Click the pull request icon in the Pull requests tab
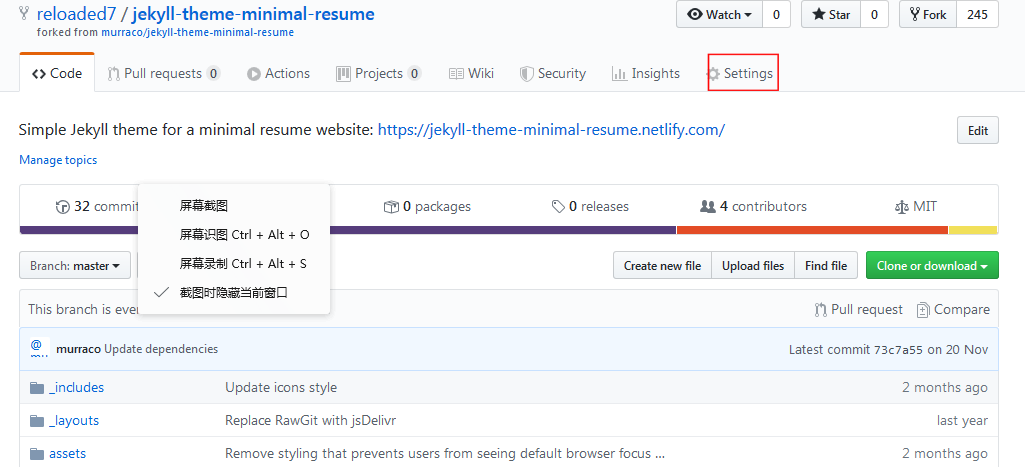The height and width of the screenshot is (467, 1025). click(x=114, y=74)
